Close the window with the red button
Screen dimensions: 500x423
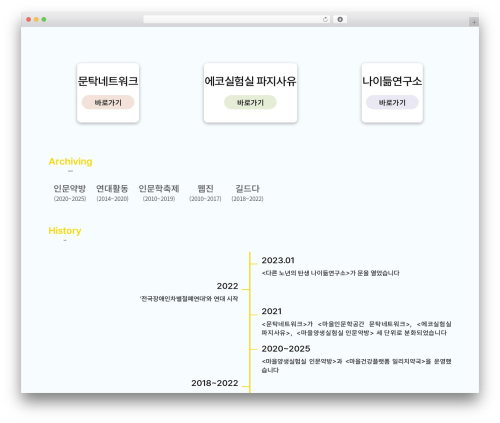pyautogui.click(x=29, y=20)
